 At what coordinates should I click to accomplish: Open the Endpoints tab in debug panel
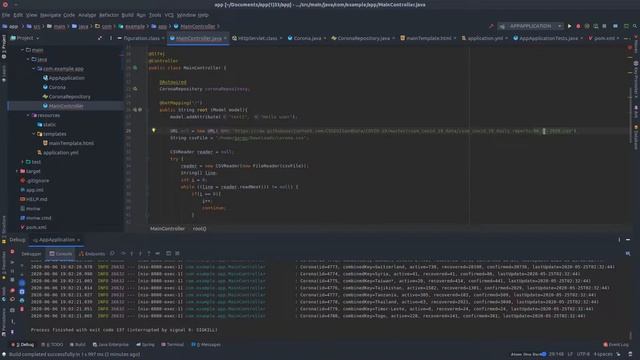click(x=92, y=254)
